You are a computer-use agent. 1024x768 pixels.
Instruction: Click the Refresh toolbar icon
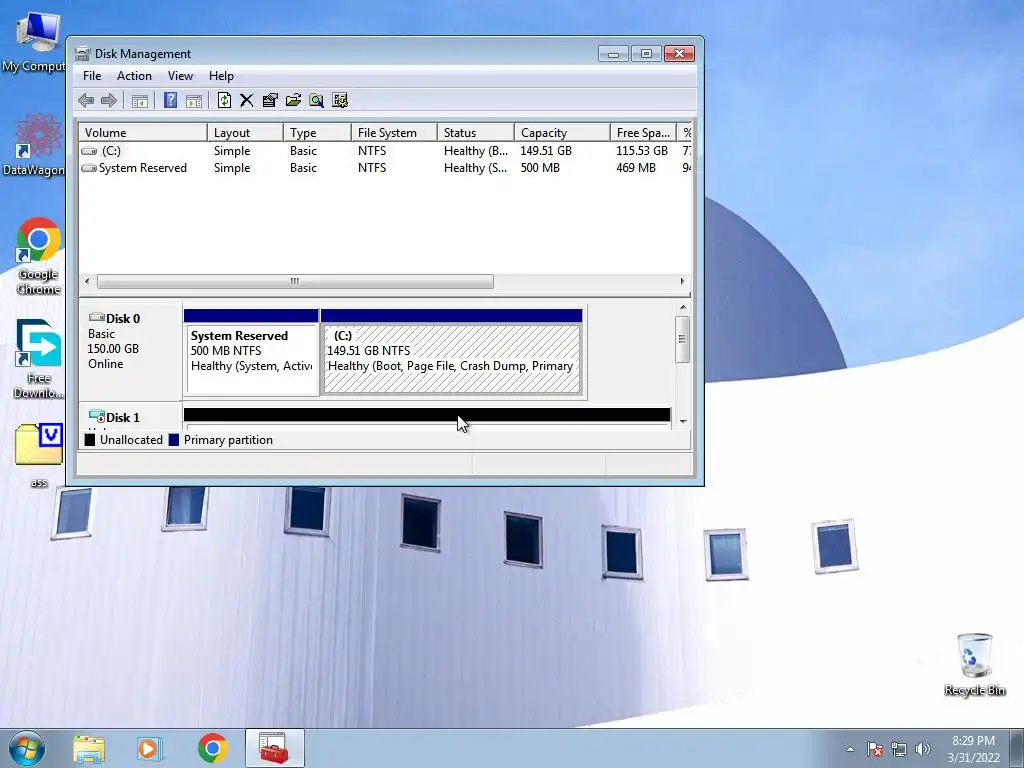pos(224,100)
